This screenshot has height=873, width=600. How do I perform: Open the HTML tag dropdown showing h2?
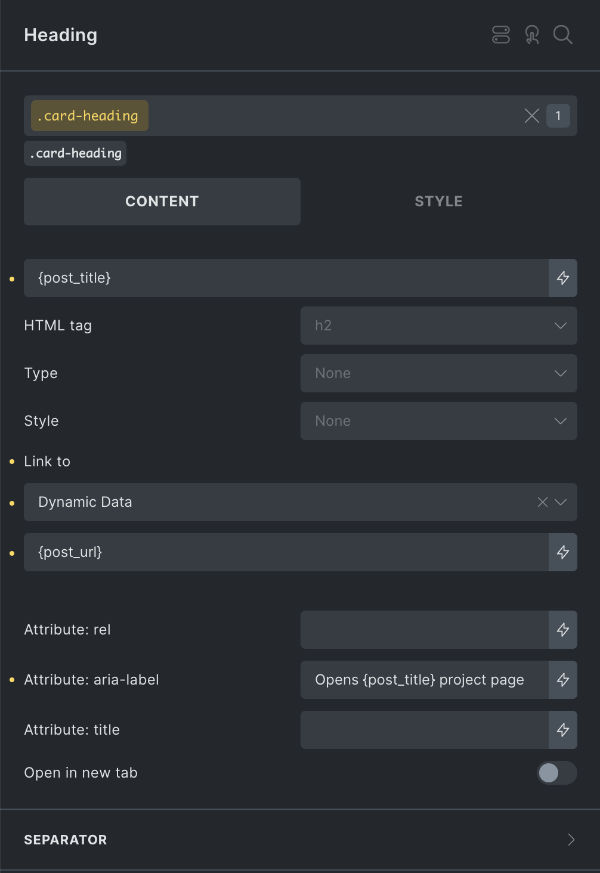pos(438,325)
